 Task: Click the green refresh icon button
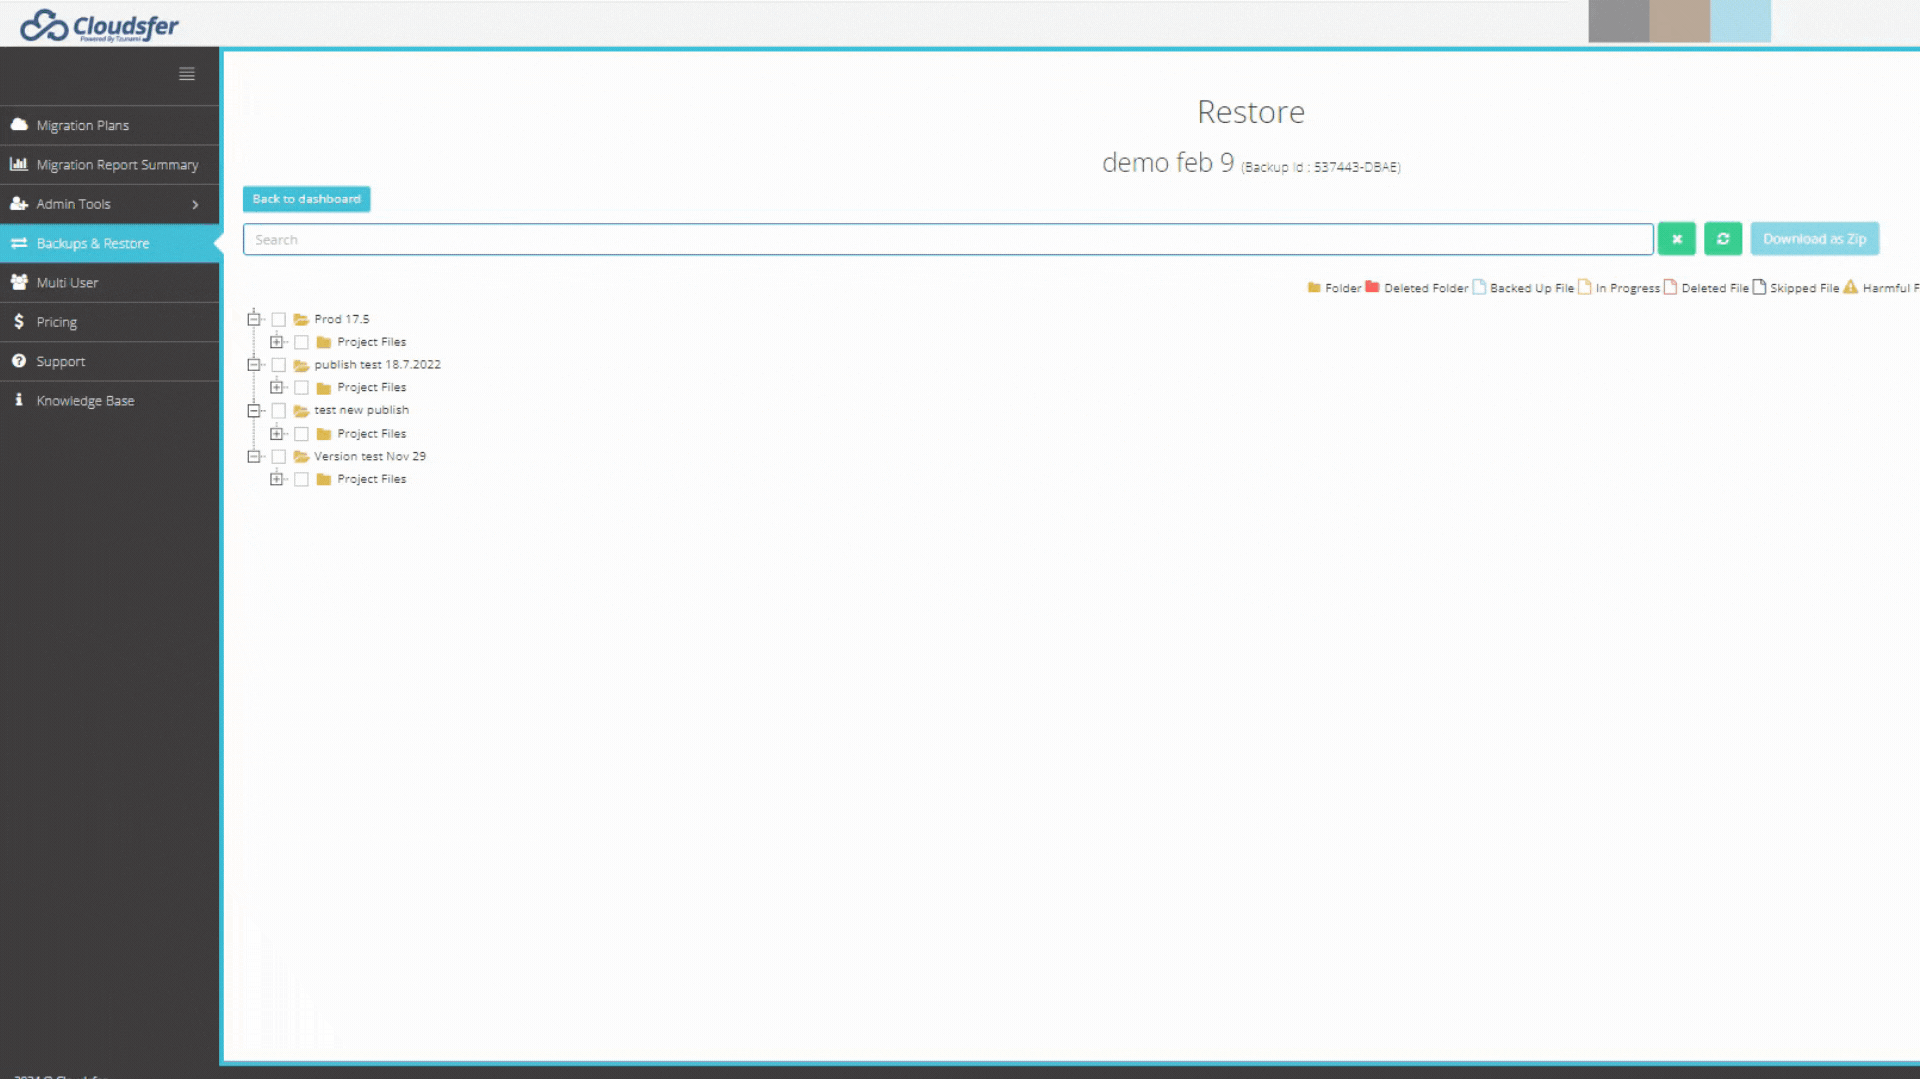click(1723, 239)
